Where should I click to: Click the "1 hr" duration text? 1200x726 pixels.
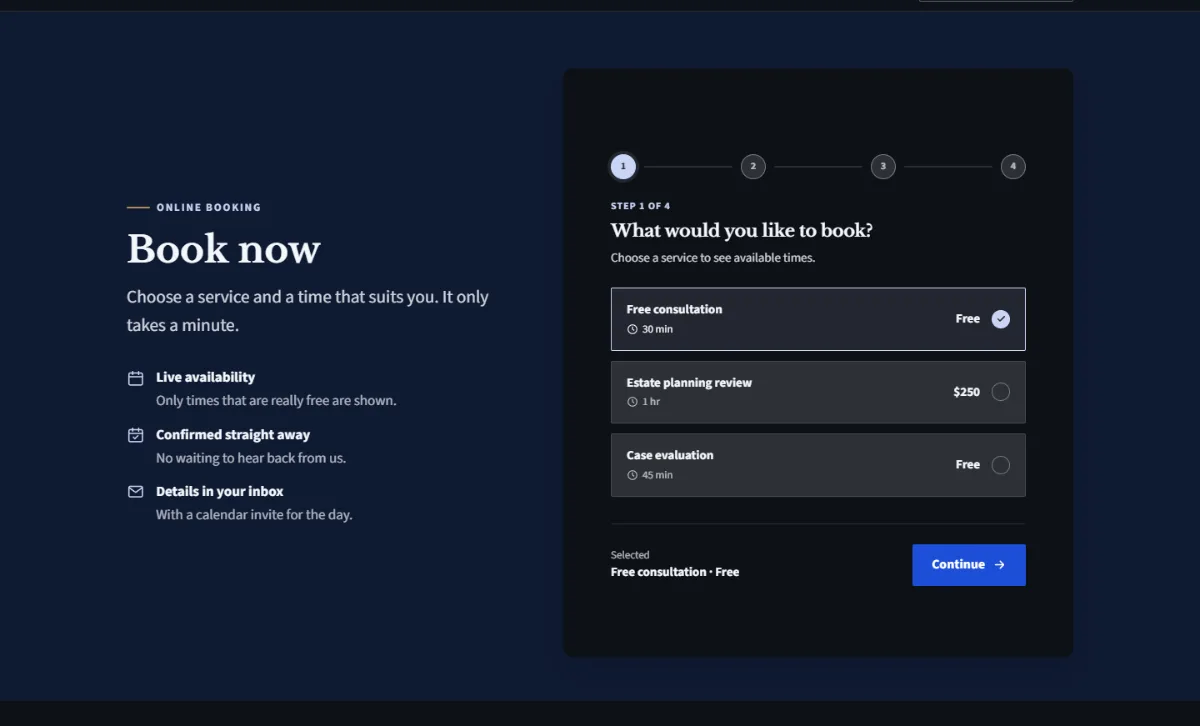[x=651, y=402]
